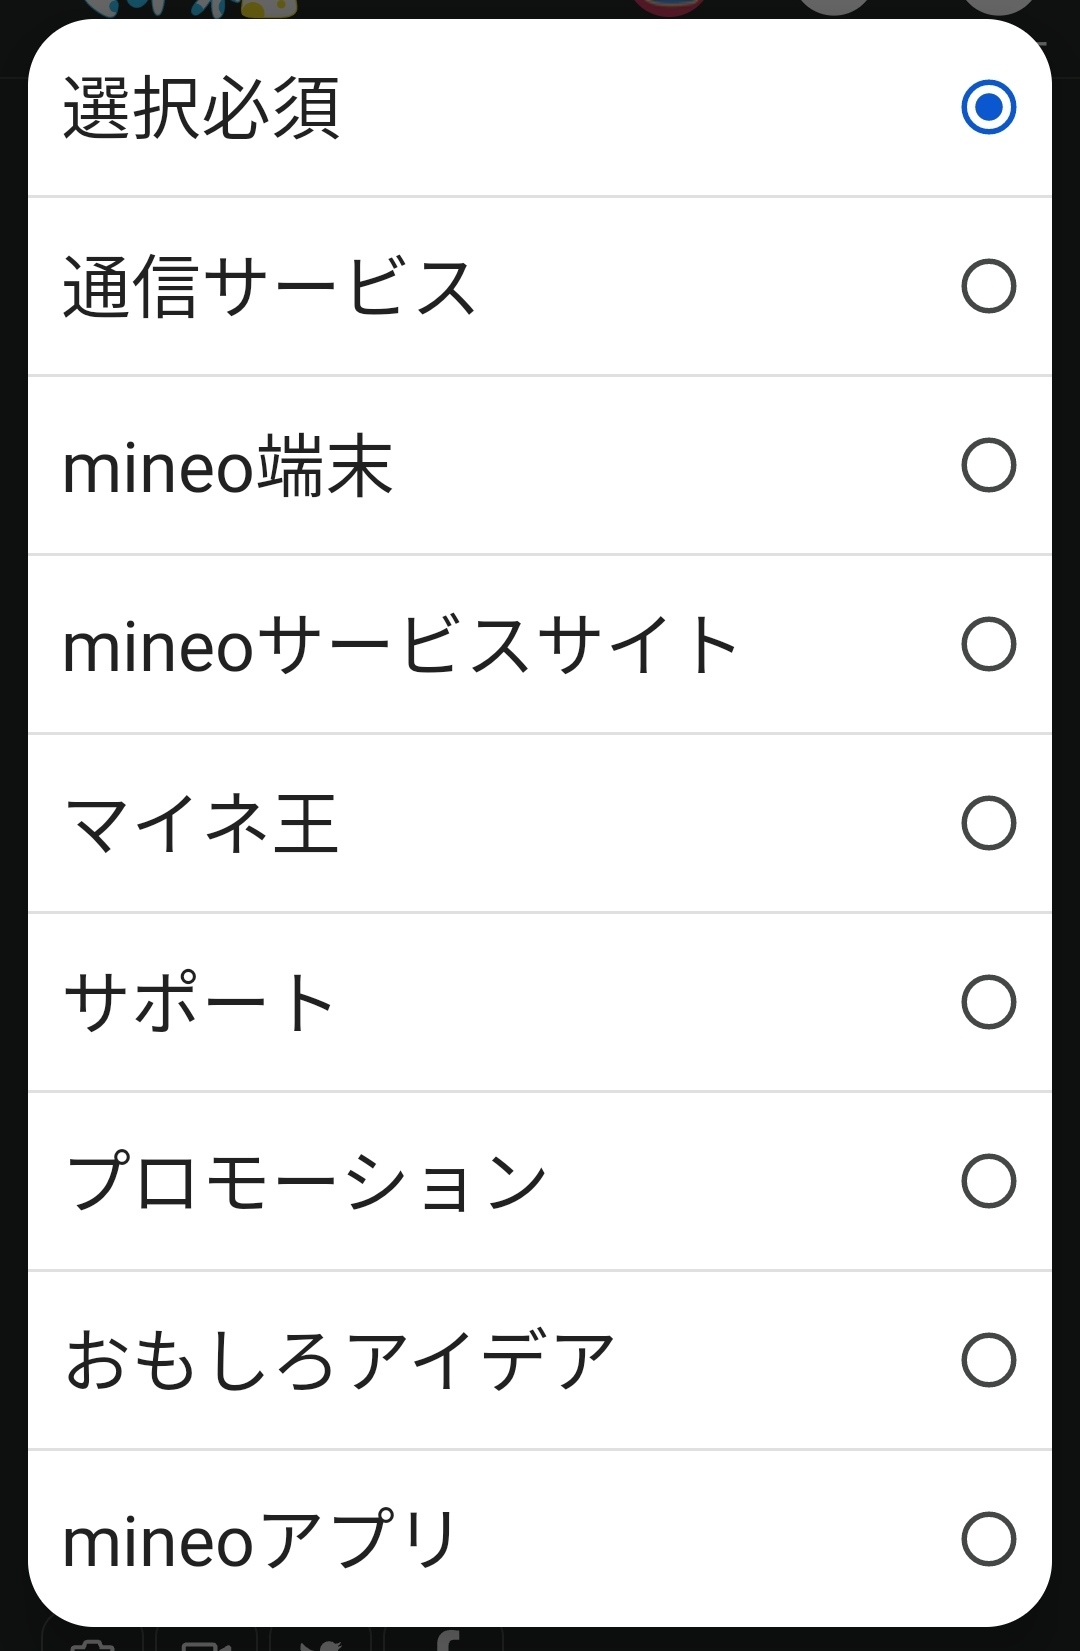The width and height of the screenshot is (1080, 1651).
Task: Choose the 通信サービス text label
Action: coord(268,287)
